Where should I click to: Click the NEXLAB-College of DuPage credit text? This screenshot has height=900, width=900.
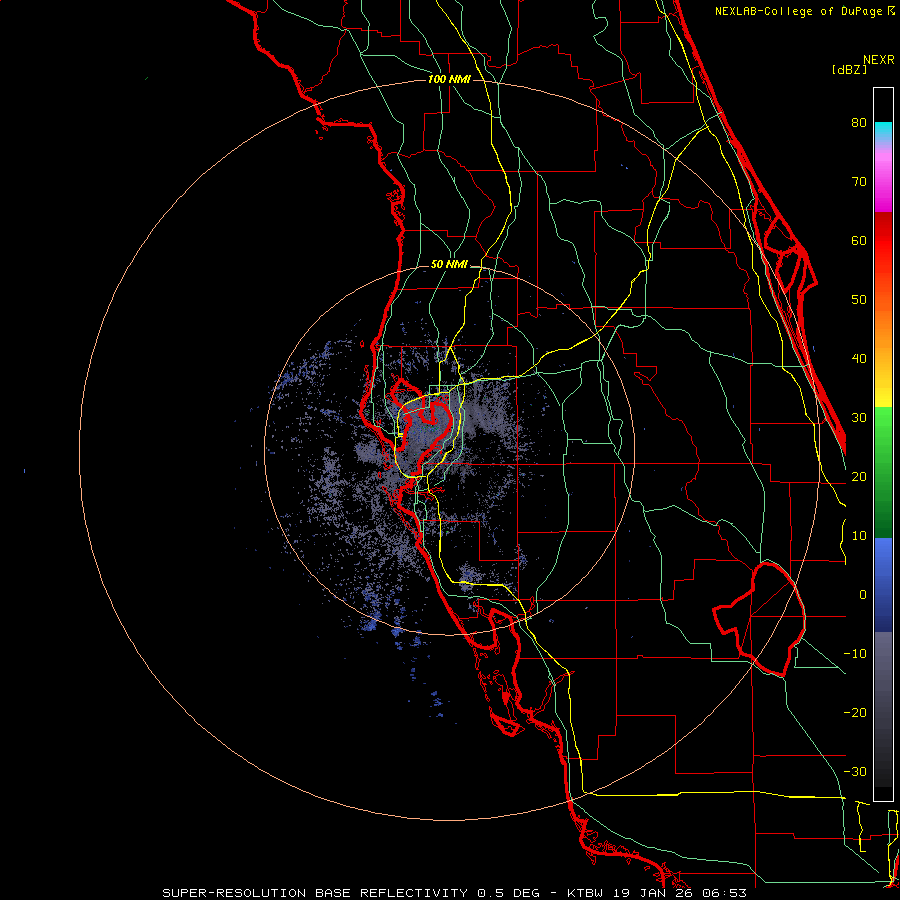804,11
